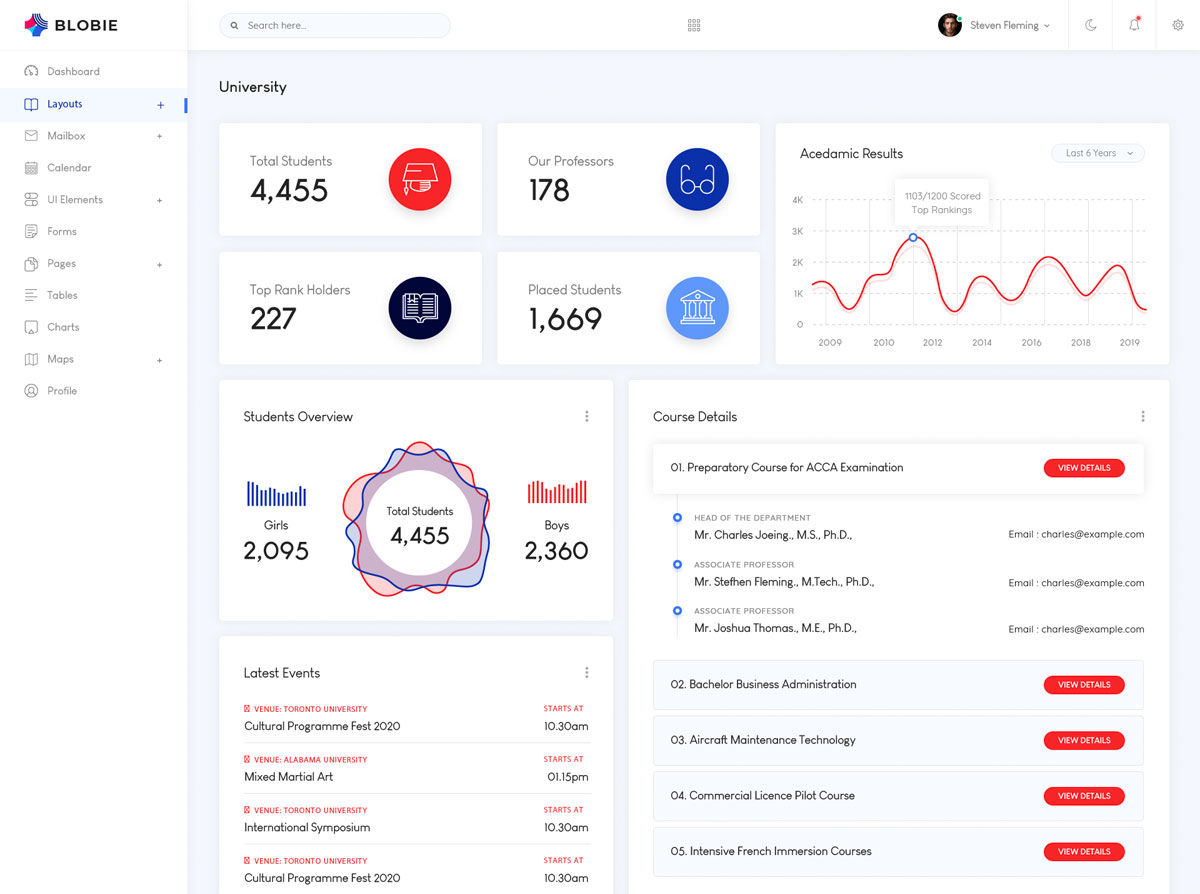View details for Bachelor Business Administration
Image resolution: width=1200 pixels, height=894 pixels.
click(1084, 685)
